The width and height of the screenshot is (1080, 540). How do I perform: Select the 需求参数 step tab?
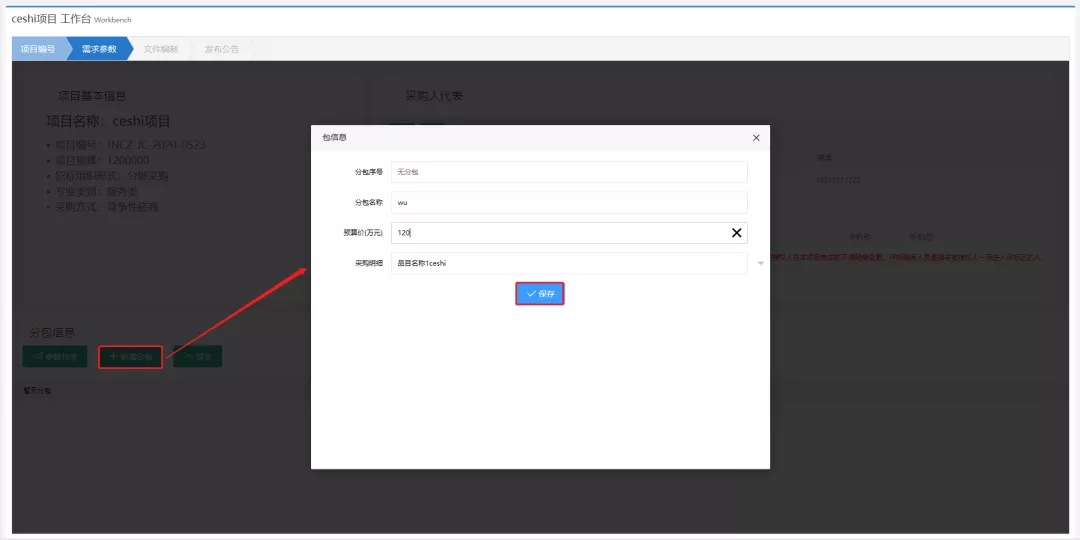pos(98,49)
